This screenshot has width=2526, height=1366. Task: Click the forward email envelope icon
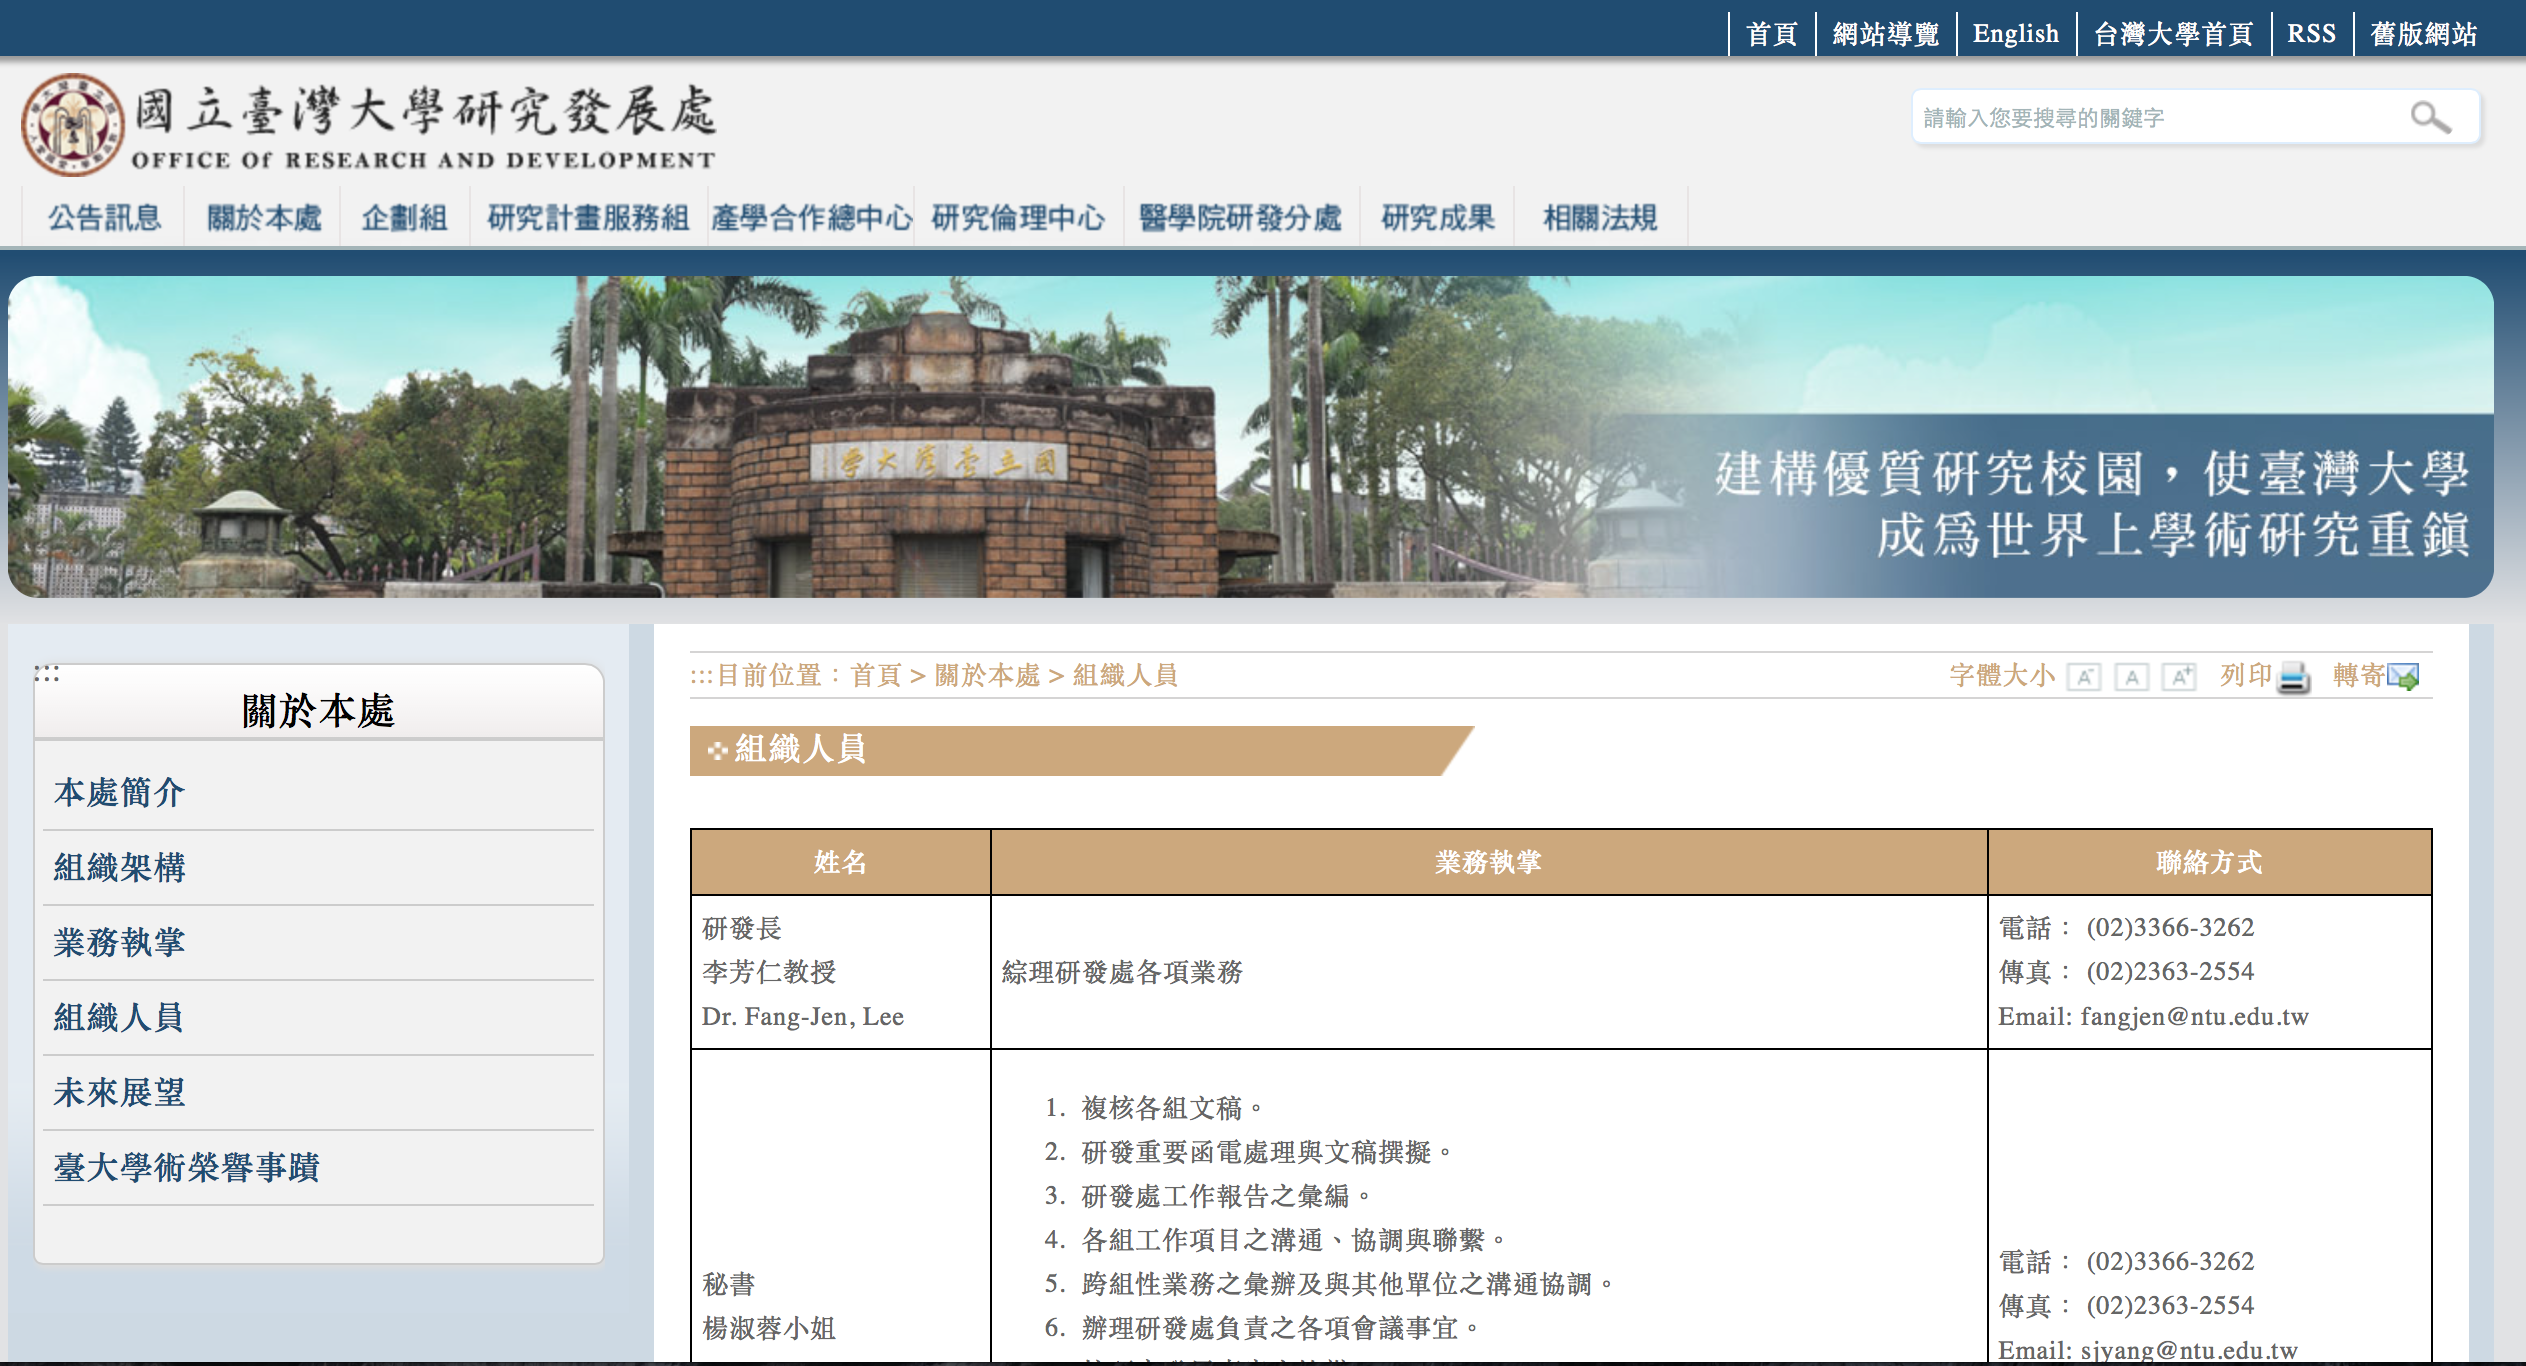[x=2402, y=677]
